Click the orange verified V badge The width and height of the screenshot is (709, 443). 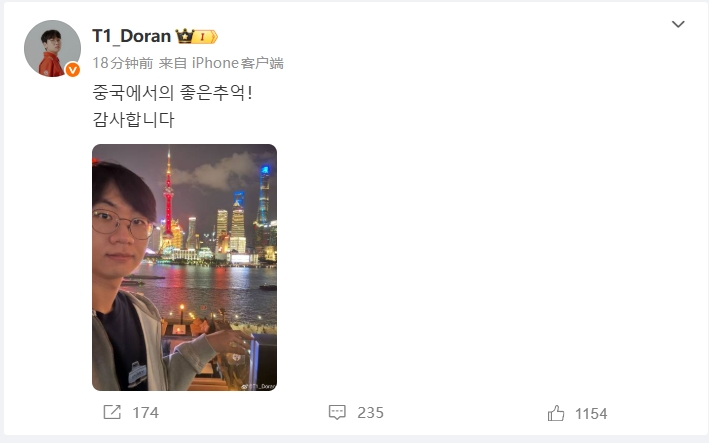coord(72,70)
